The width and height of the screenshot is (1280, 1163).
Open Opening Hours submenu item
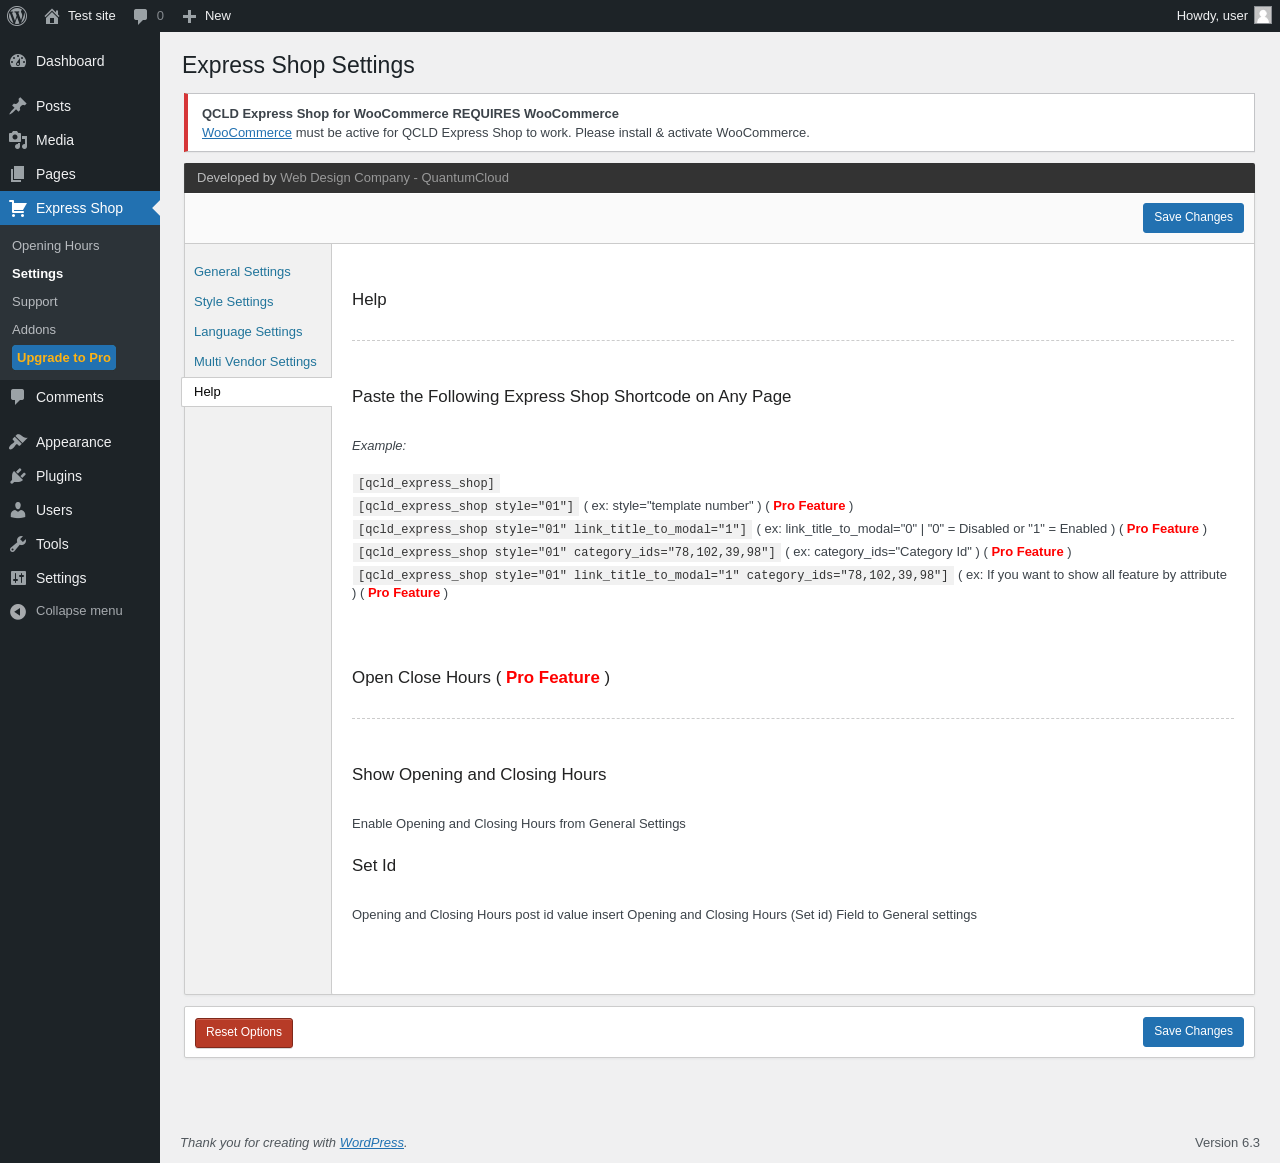tap(56, 246)
